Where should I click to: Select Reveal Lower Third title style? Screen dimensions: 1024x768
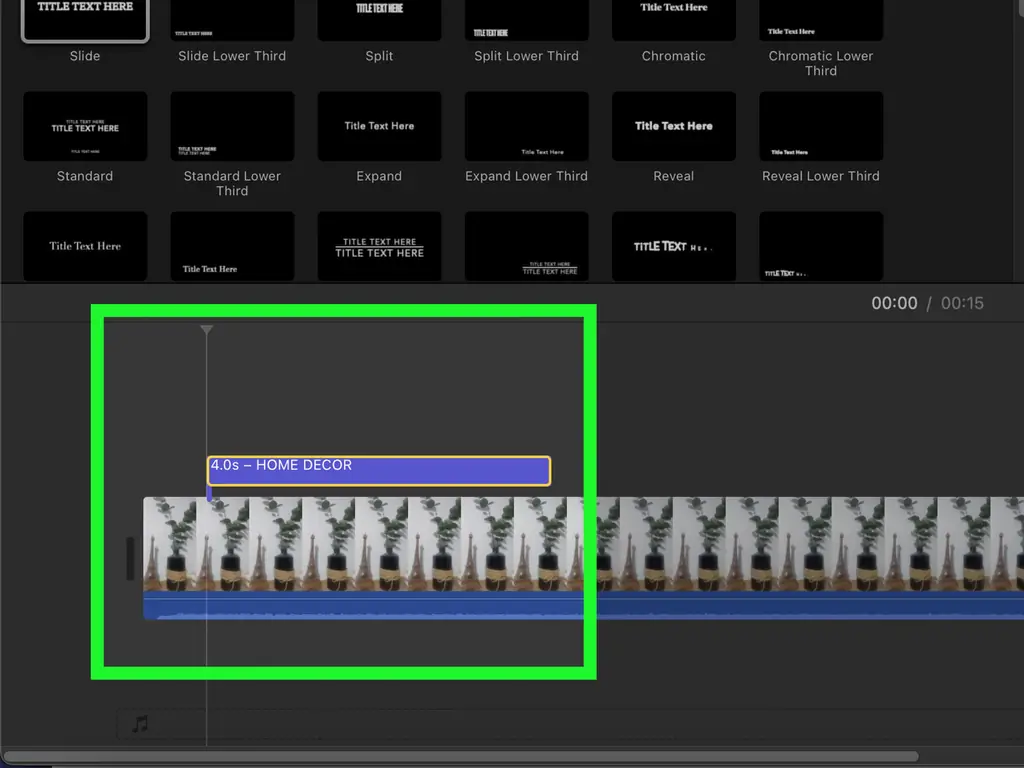[x=821, y=126]
